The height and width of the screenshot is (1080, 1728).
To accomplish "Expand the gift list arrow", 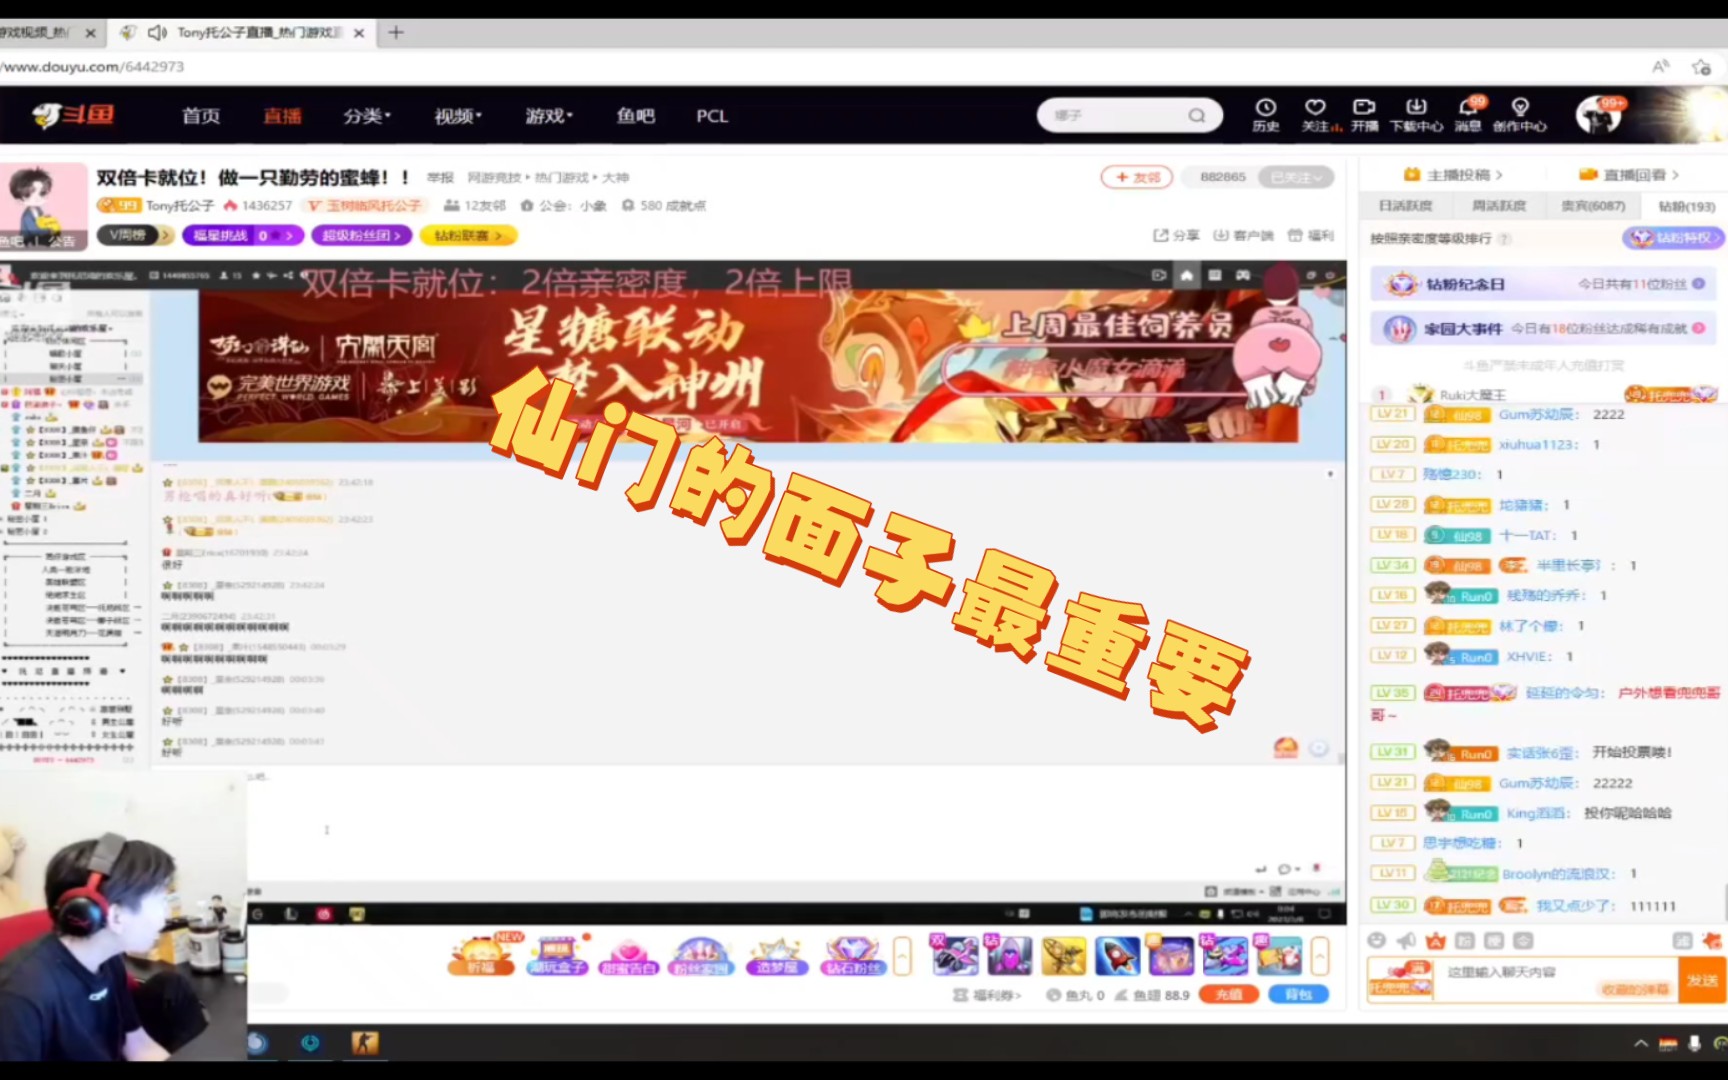I will 1320,956.
